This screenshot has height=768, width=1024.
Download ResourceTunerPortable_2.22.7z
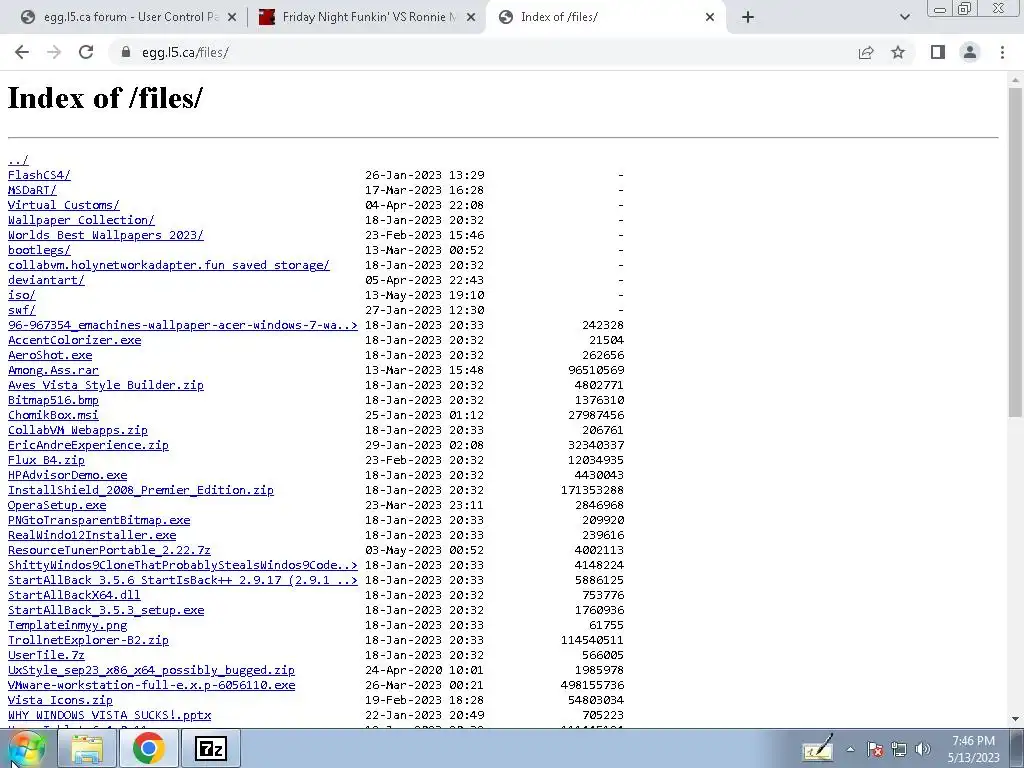(109, 551)
